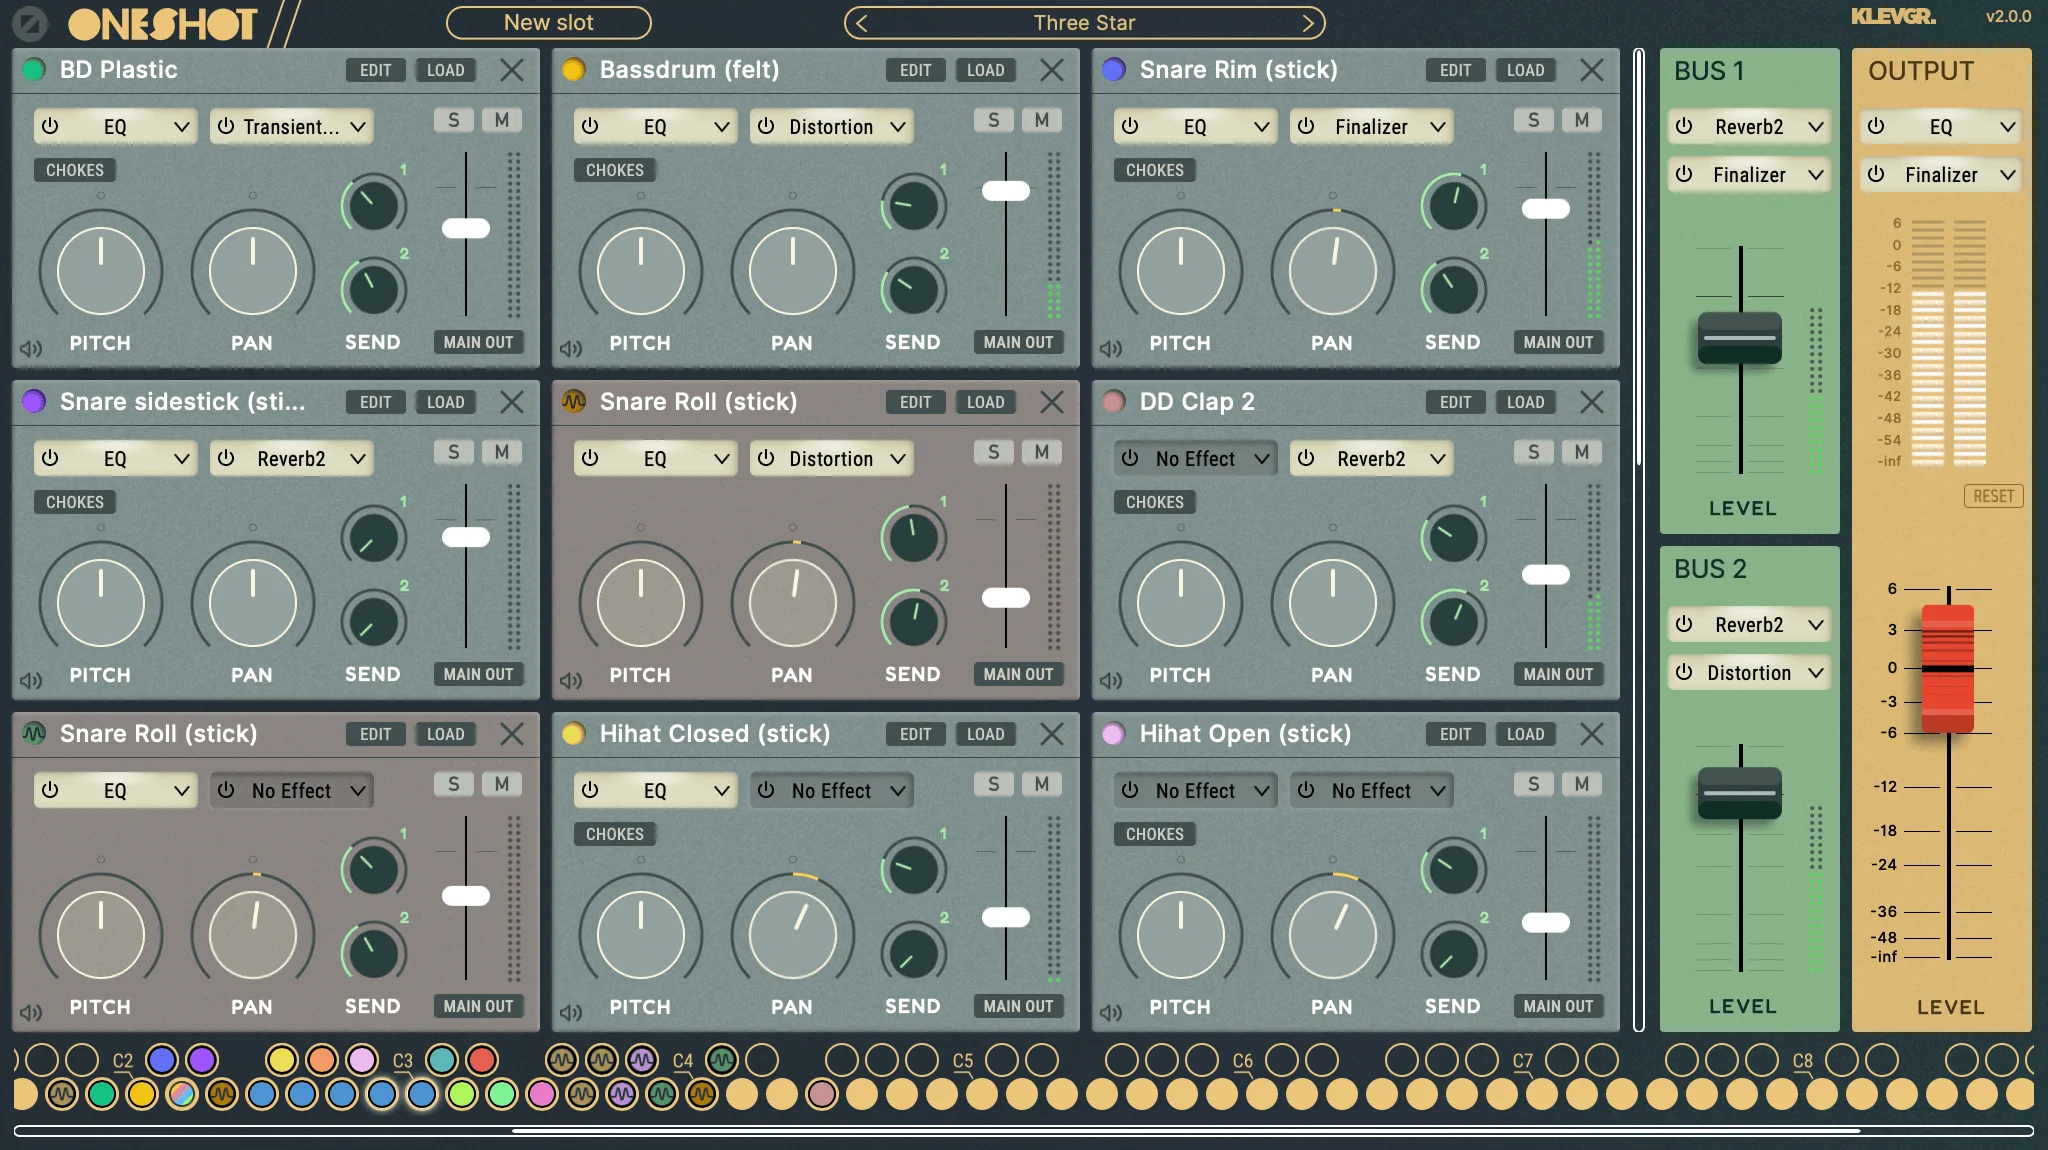This screenshot has width=2048, height=1150.
Task: Click blue color dot of Snare Rim slot
Action: tap(1113, 69)
